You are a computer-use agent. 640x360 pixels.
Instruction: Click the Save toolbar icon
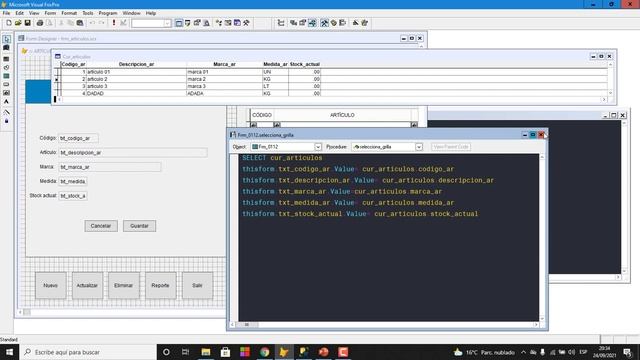(x=27, y=23)
